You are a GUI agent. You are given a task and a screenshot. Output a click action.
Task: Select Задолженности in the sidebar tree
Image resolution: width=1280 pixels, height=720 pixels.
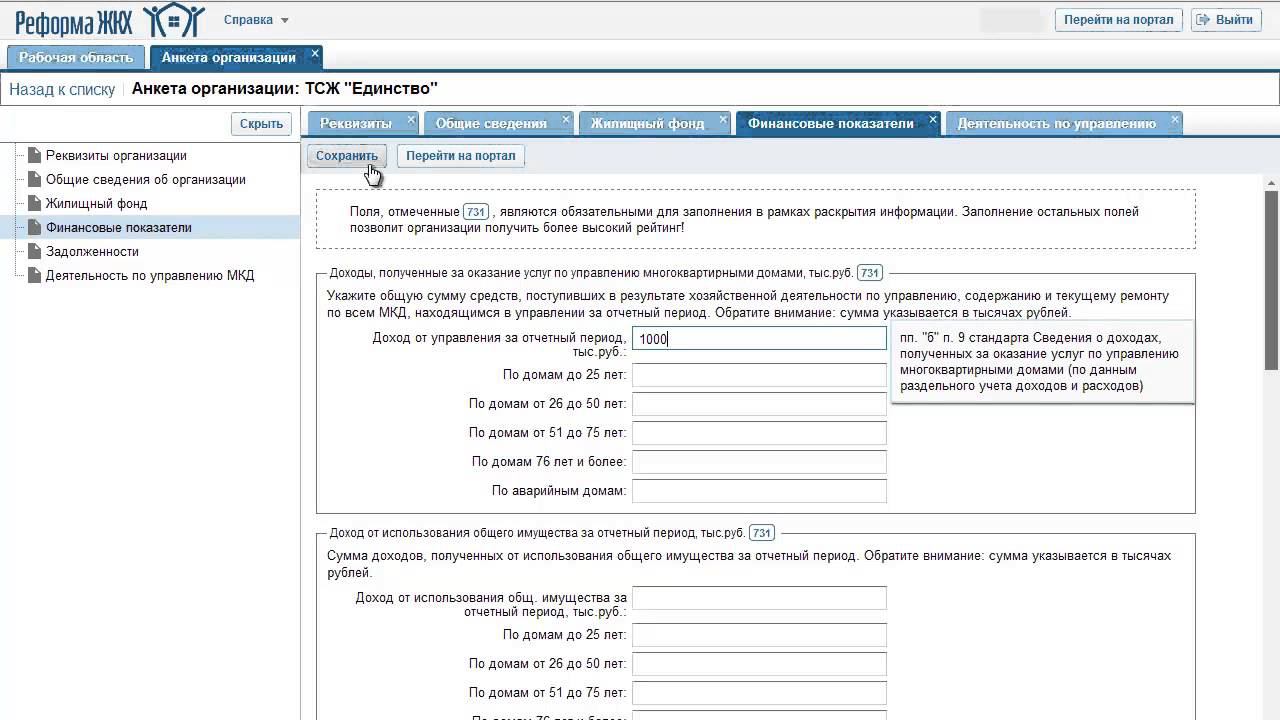click(x=92, y=252)
